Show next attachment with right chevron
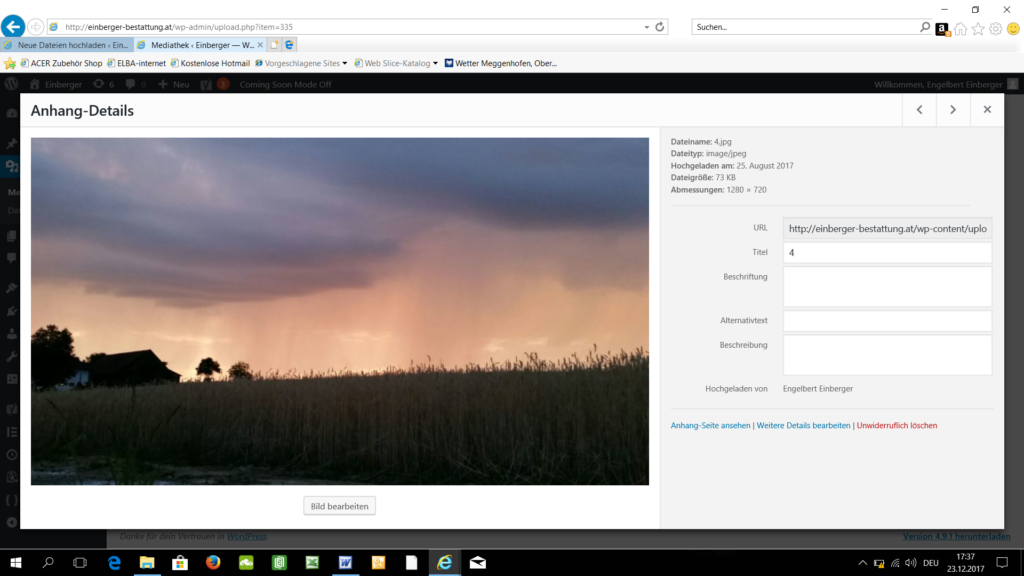1024x576 pixels. point(953,110)
